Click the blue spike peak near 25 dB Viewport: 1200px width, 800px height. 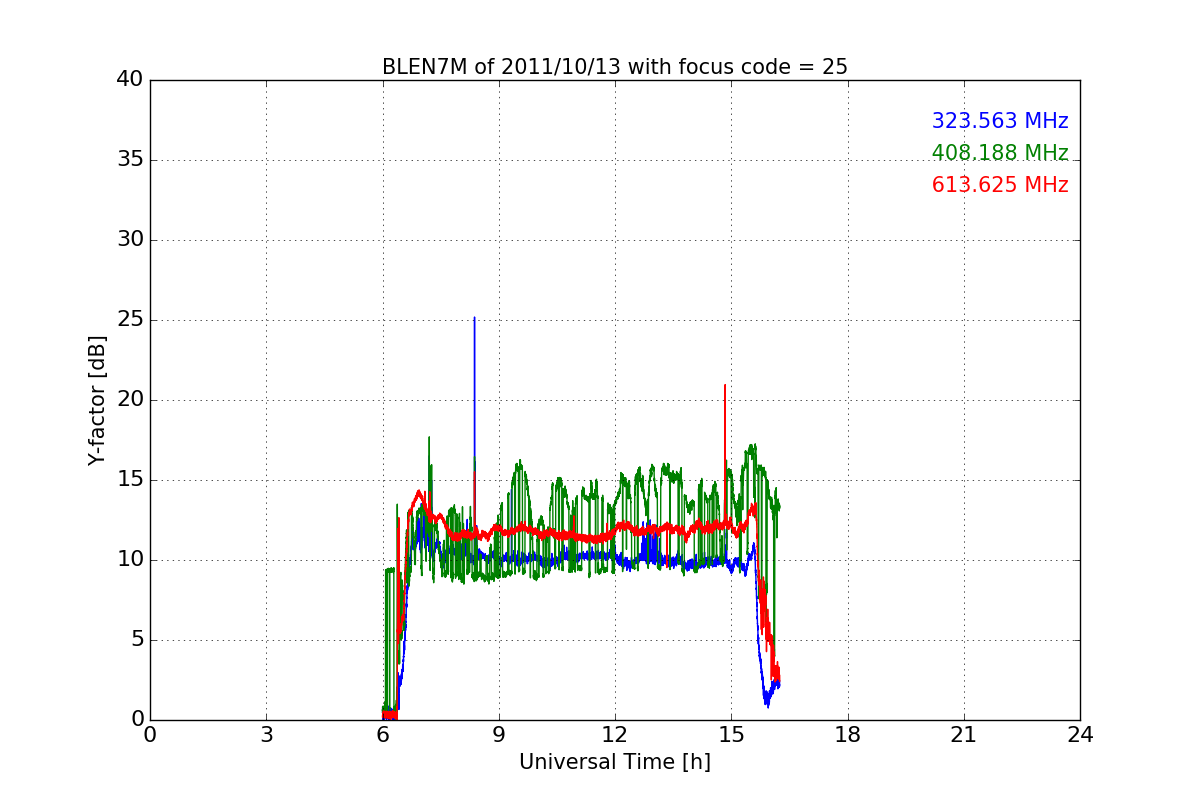(474, 318)
